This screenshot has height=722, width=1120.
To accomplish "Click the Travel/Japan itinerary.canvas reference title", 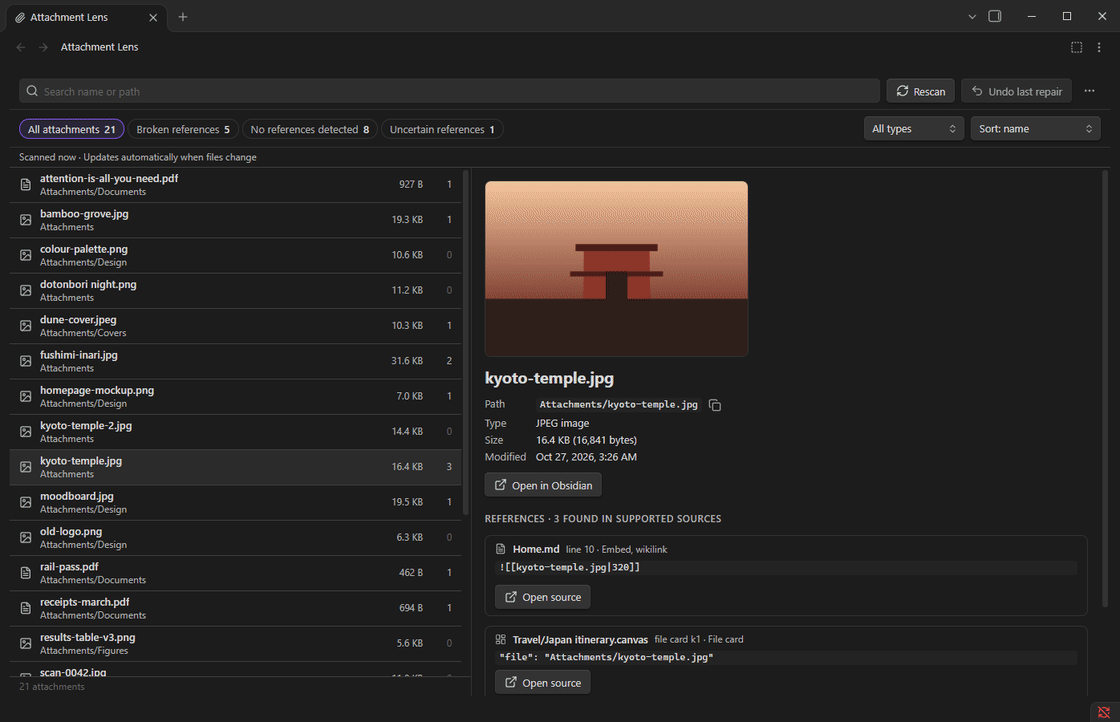I will (580, 639).
